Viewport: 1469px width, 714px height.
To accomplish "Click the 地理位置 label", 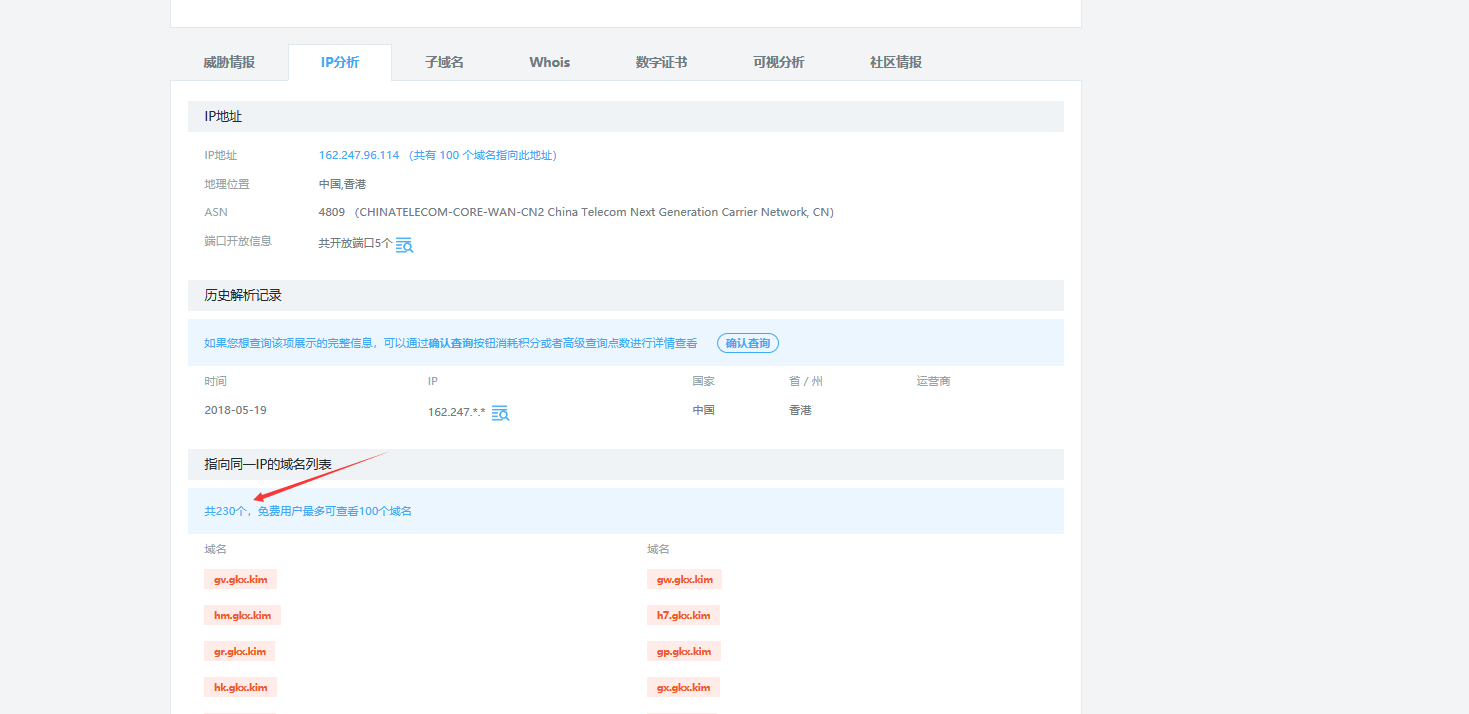I will pos(227,184).
